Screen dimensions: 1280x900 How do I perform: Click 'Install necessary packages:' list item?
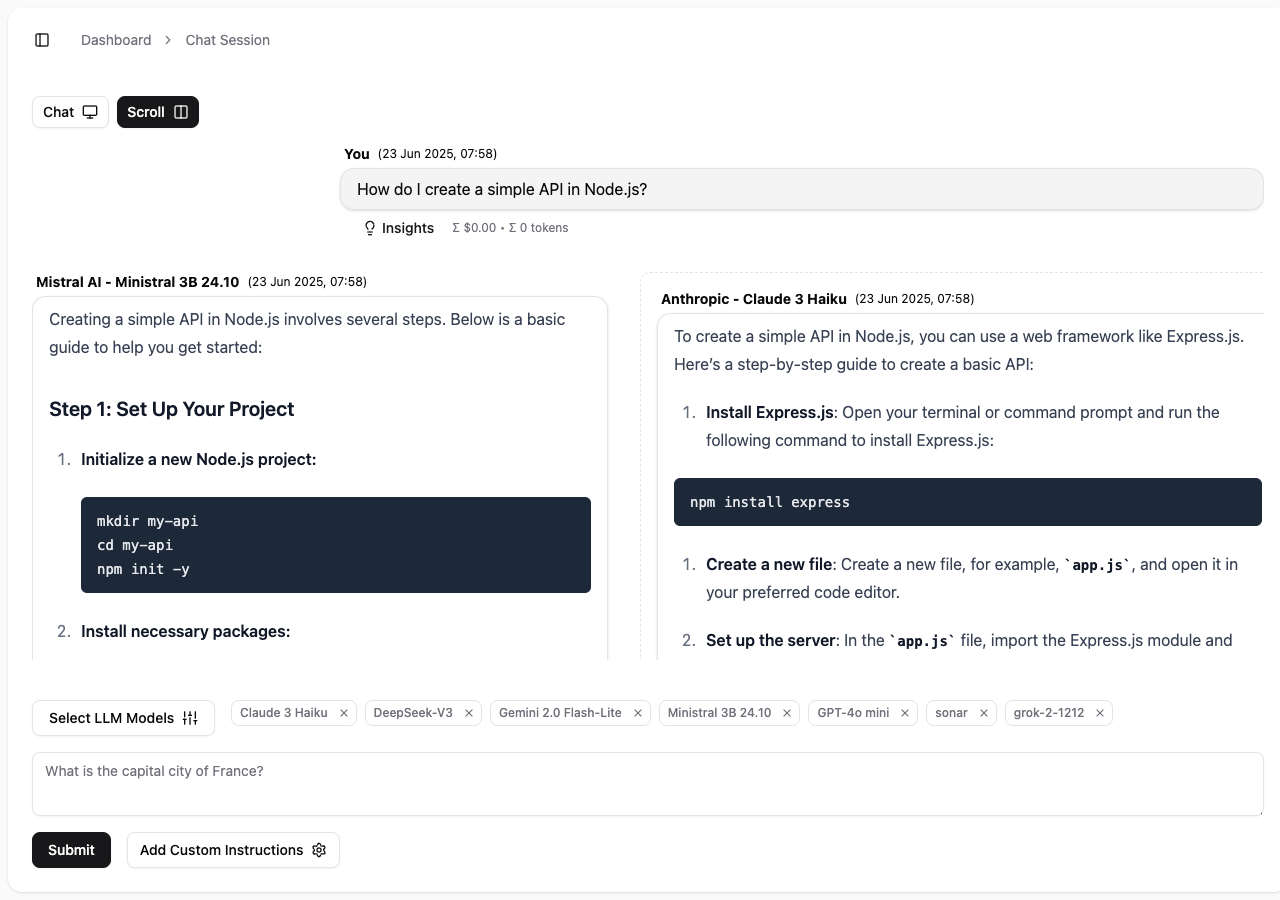185,631
